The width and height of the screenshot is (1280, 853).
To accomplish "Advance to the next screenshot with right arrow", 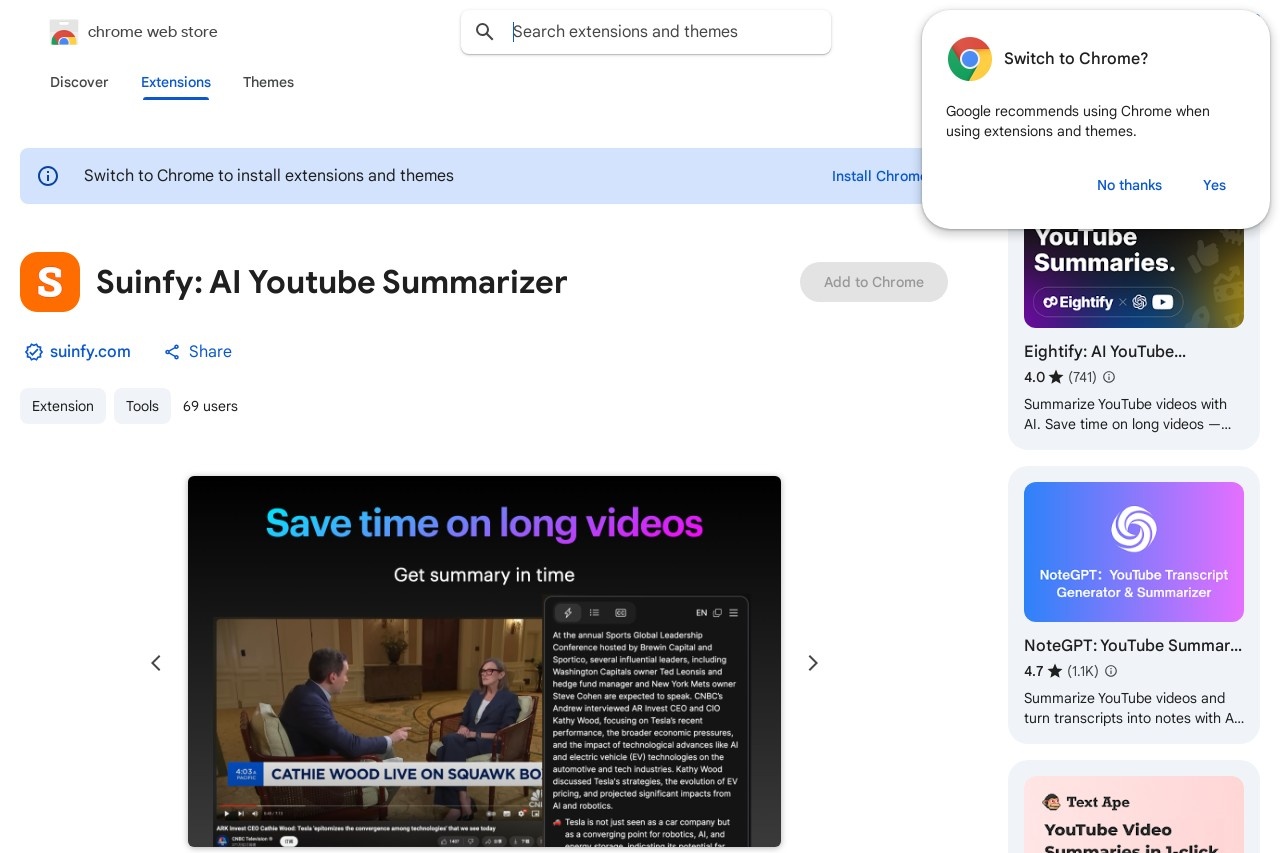I will click(813, 663).
